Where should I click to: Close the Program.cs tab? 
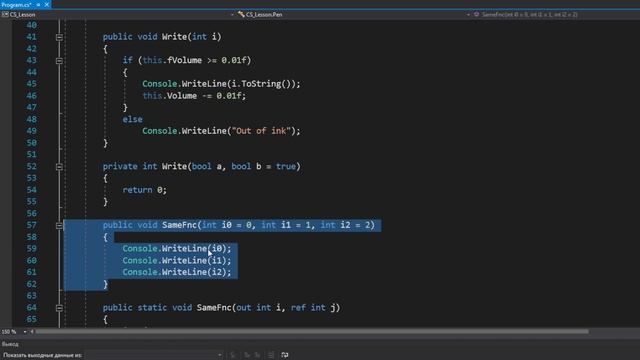pos(47,4)
